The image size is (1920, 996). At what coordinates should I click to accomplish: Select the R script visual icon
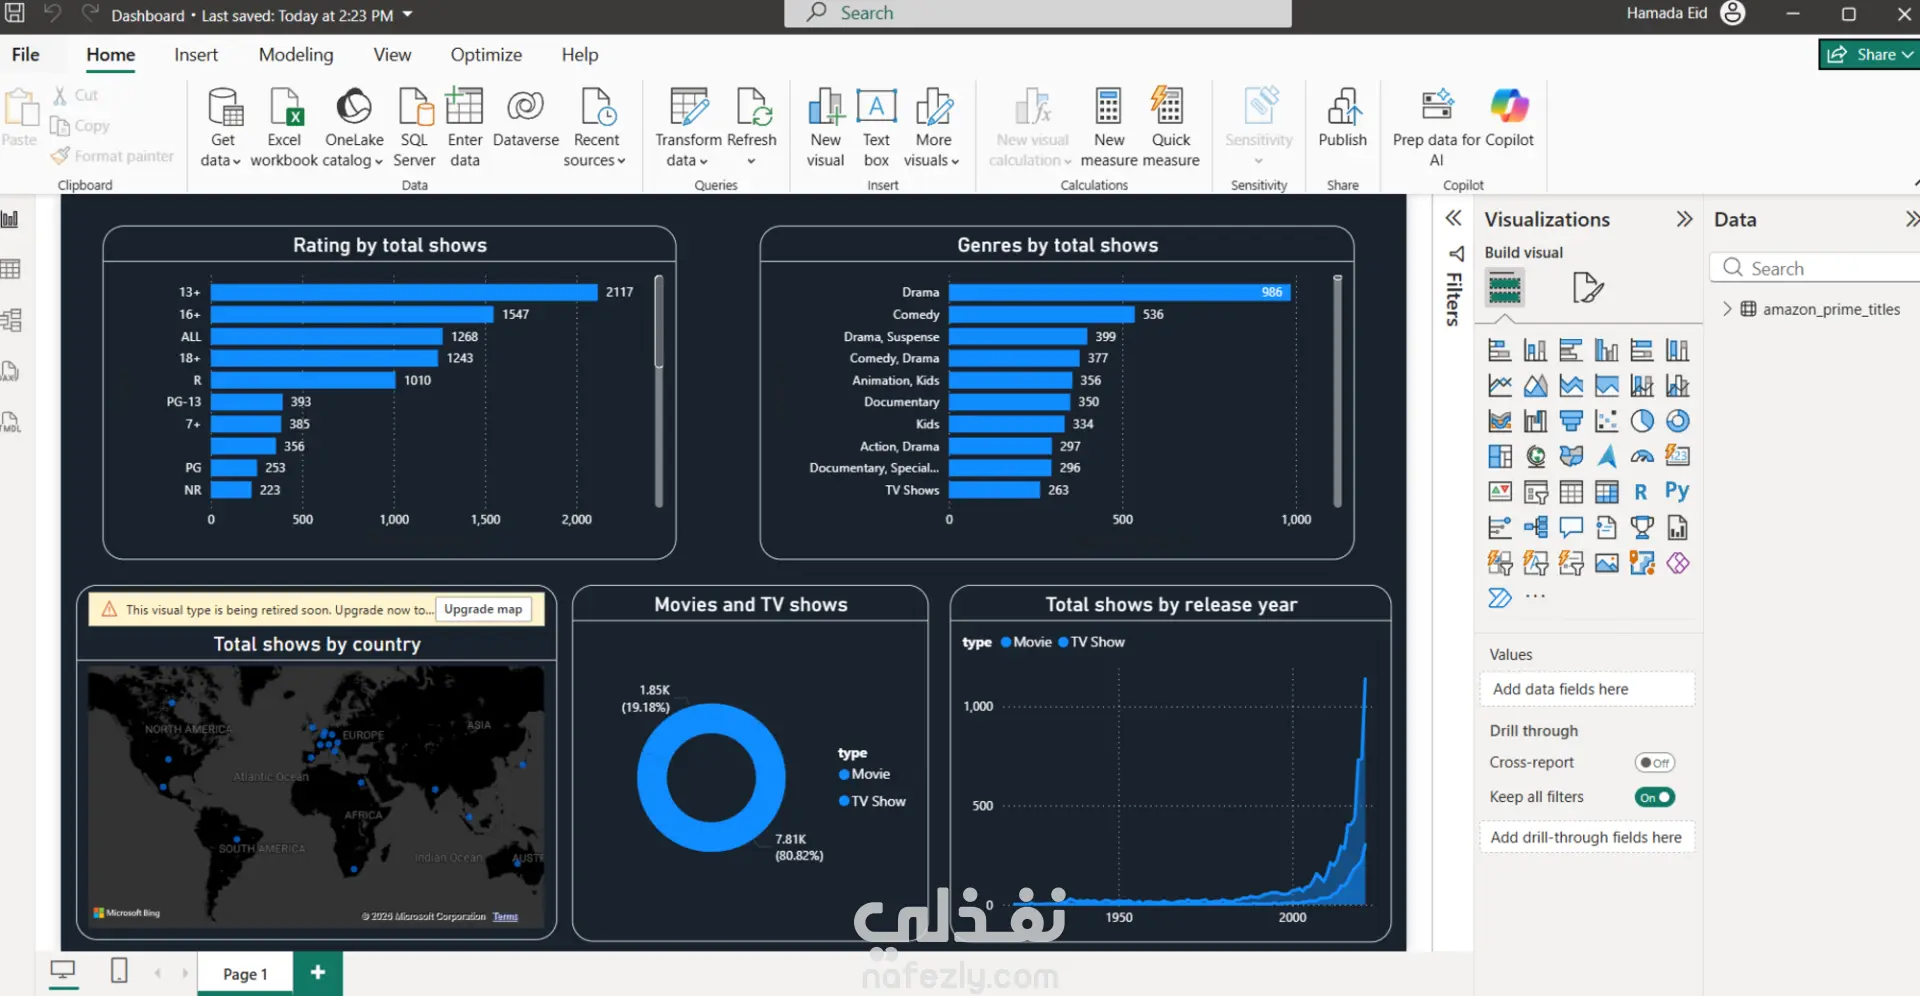click(1641, 491)
